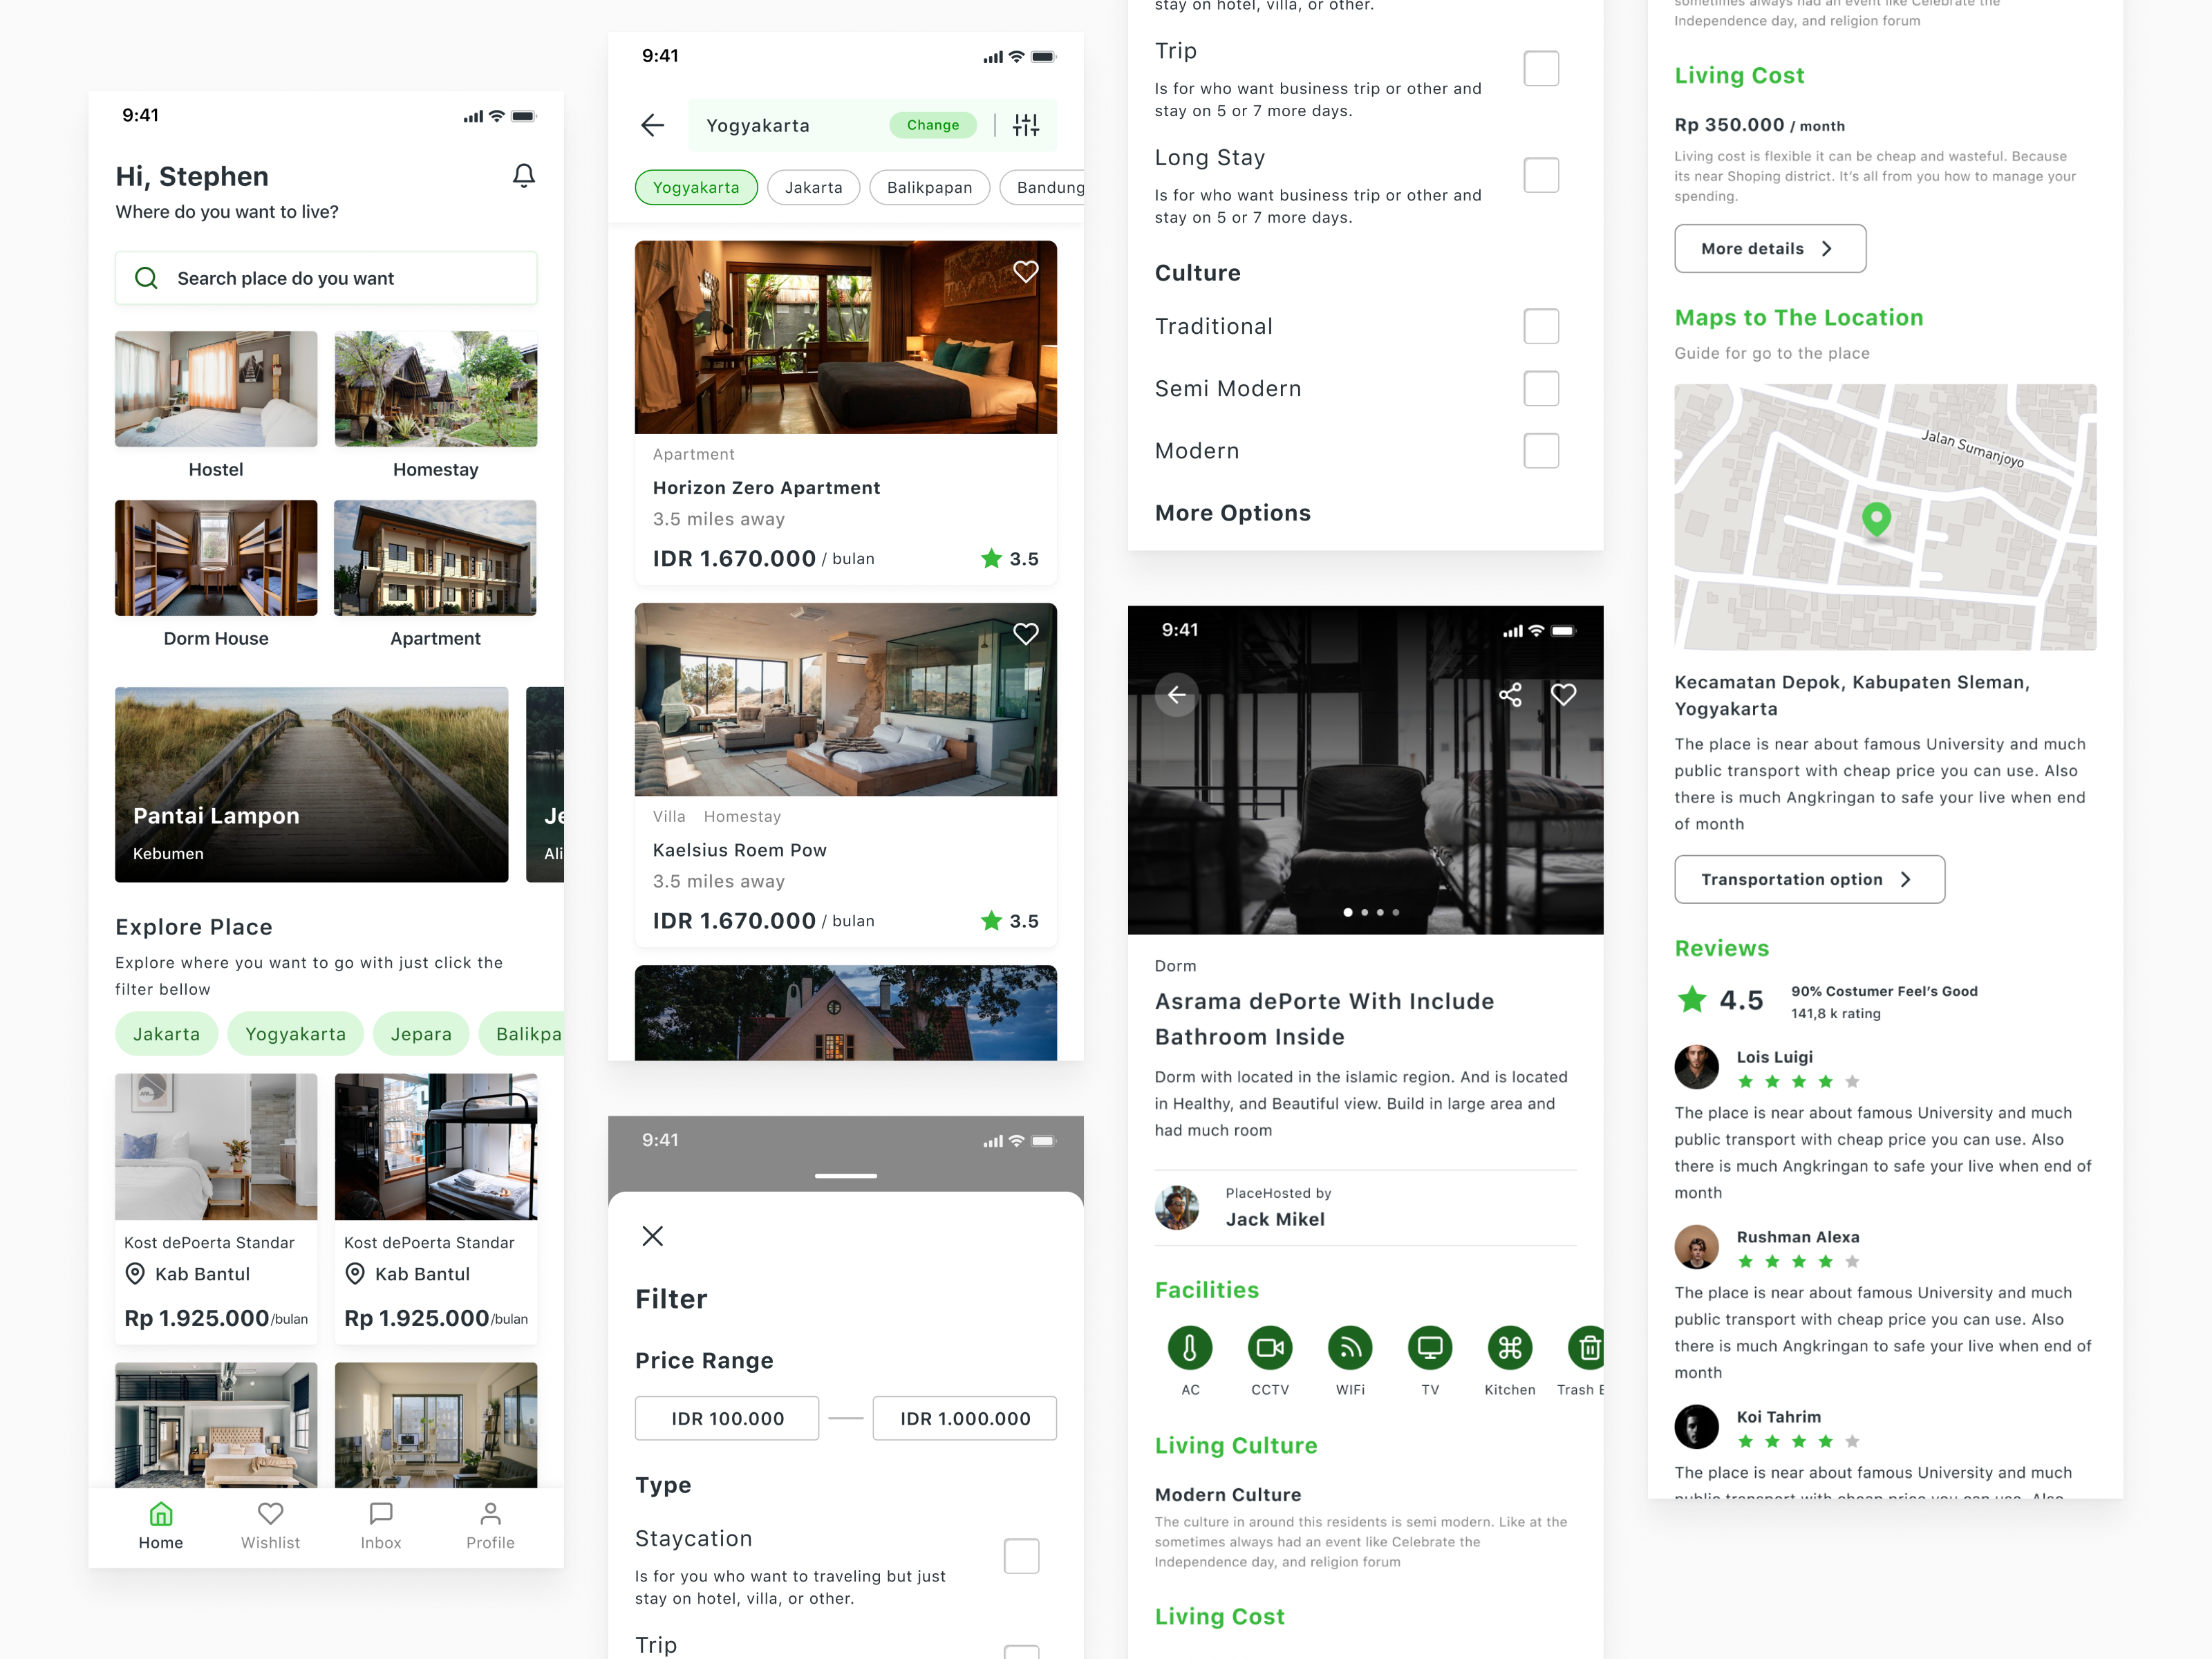This screenshot has height=1659, width=2212.
Task: Go back from Yogyakarta results
Action: [x=652, y=125]
